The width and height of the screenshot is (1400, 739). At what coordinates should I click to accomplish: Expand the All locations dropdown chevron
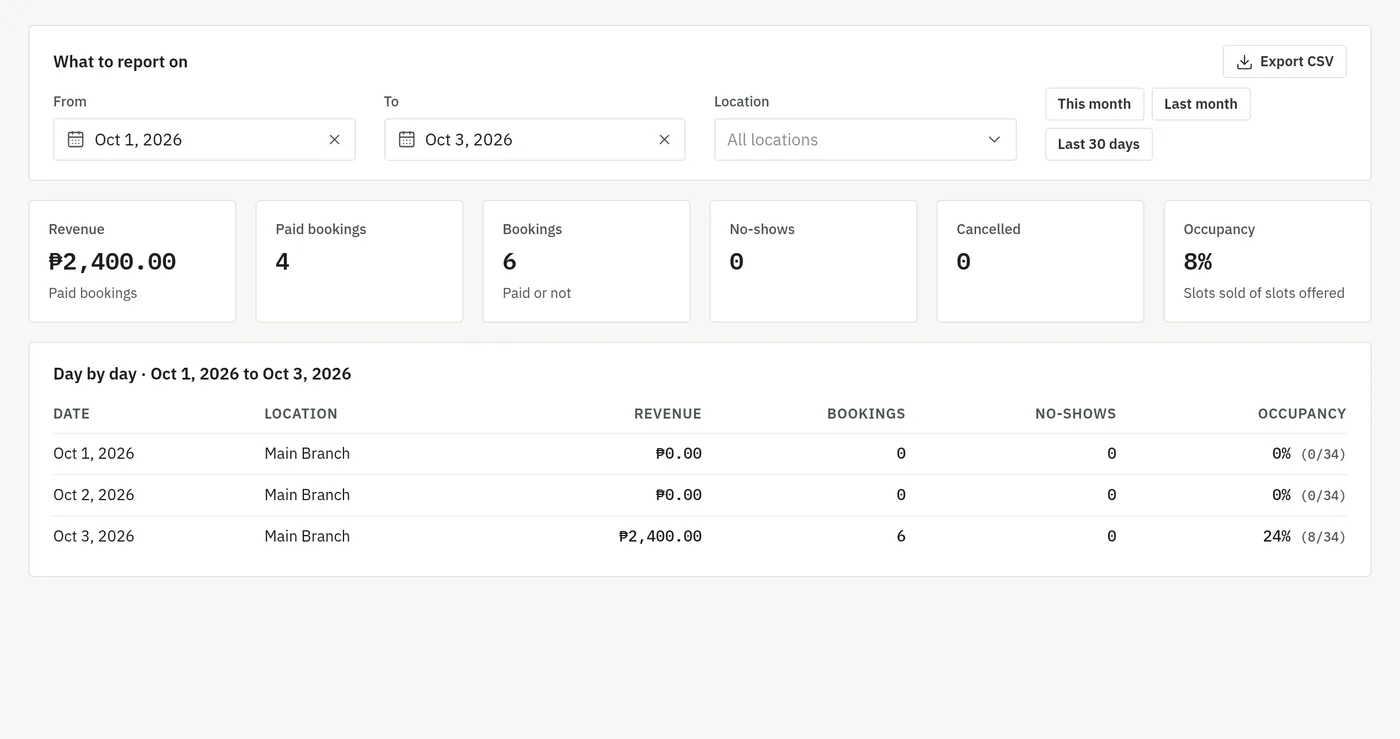(994, 140)
